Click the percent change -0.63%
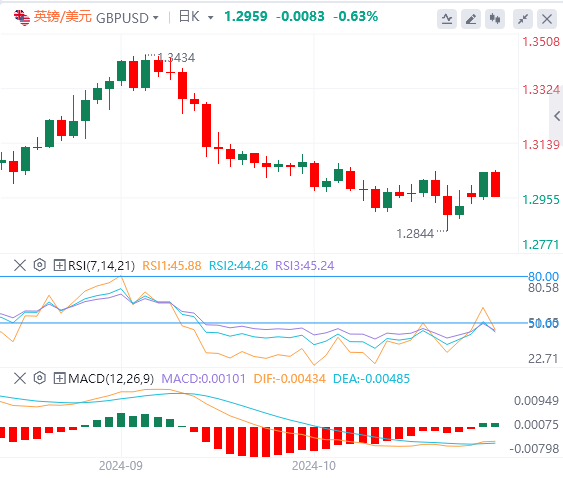 coord(355,17)
